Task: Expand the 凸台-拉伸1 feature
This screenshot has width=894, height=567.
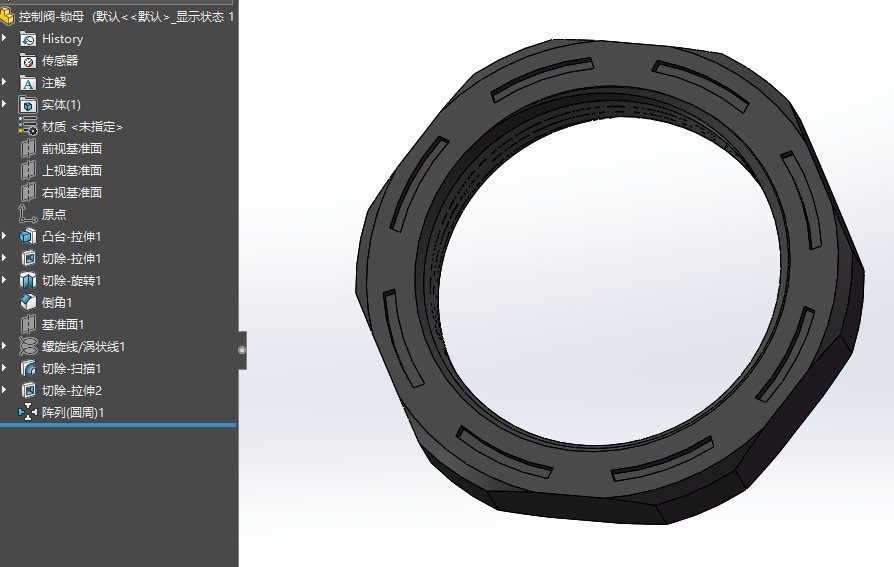Action: 5,236
